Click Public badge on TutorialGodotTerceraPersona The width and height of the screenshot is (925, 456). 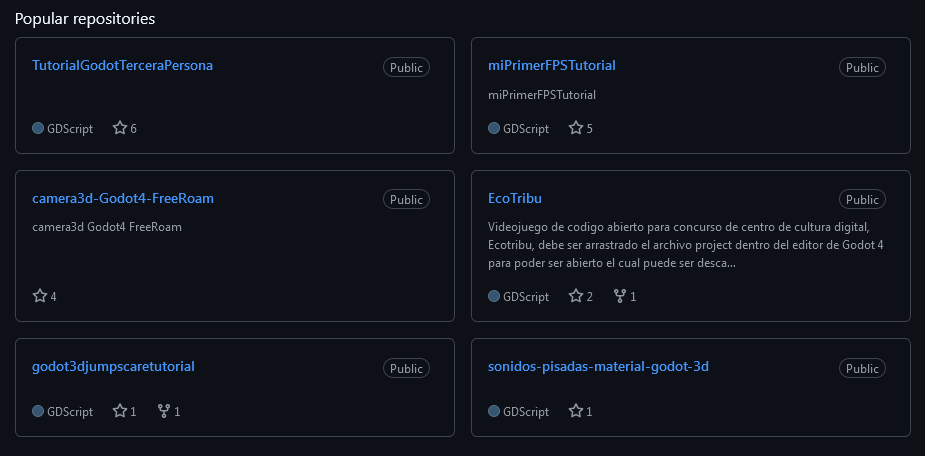click(406, 67)
